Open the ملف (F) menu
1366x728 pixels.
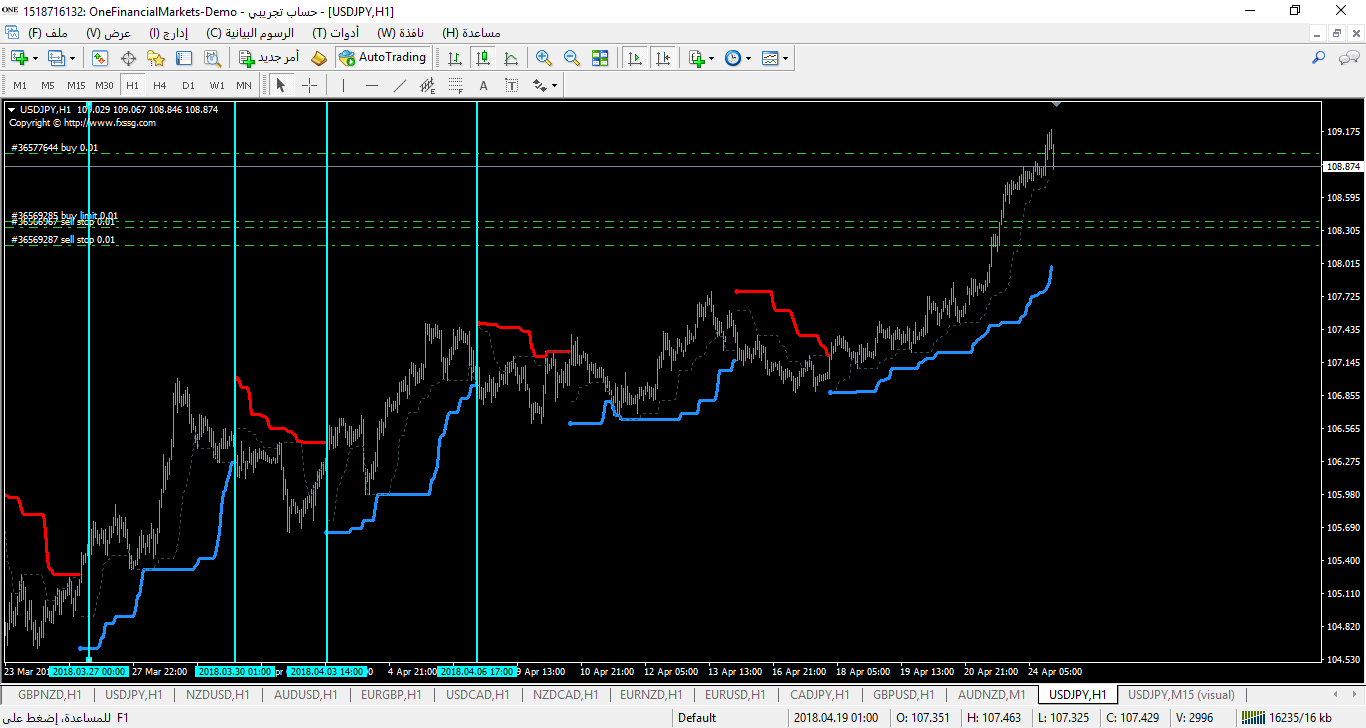pos(48,32)
